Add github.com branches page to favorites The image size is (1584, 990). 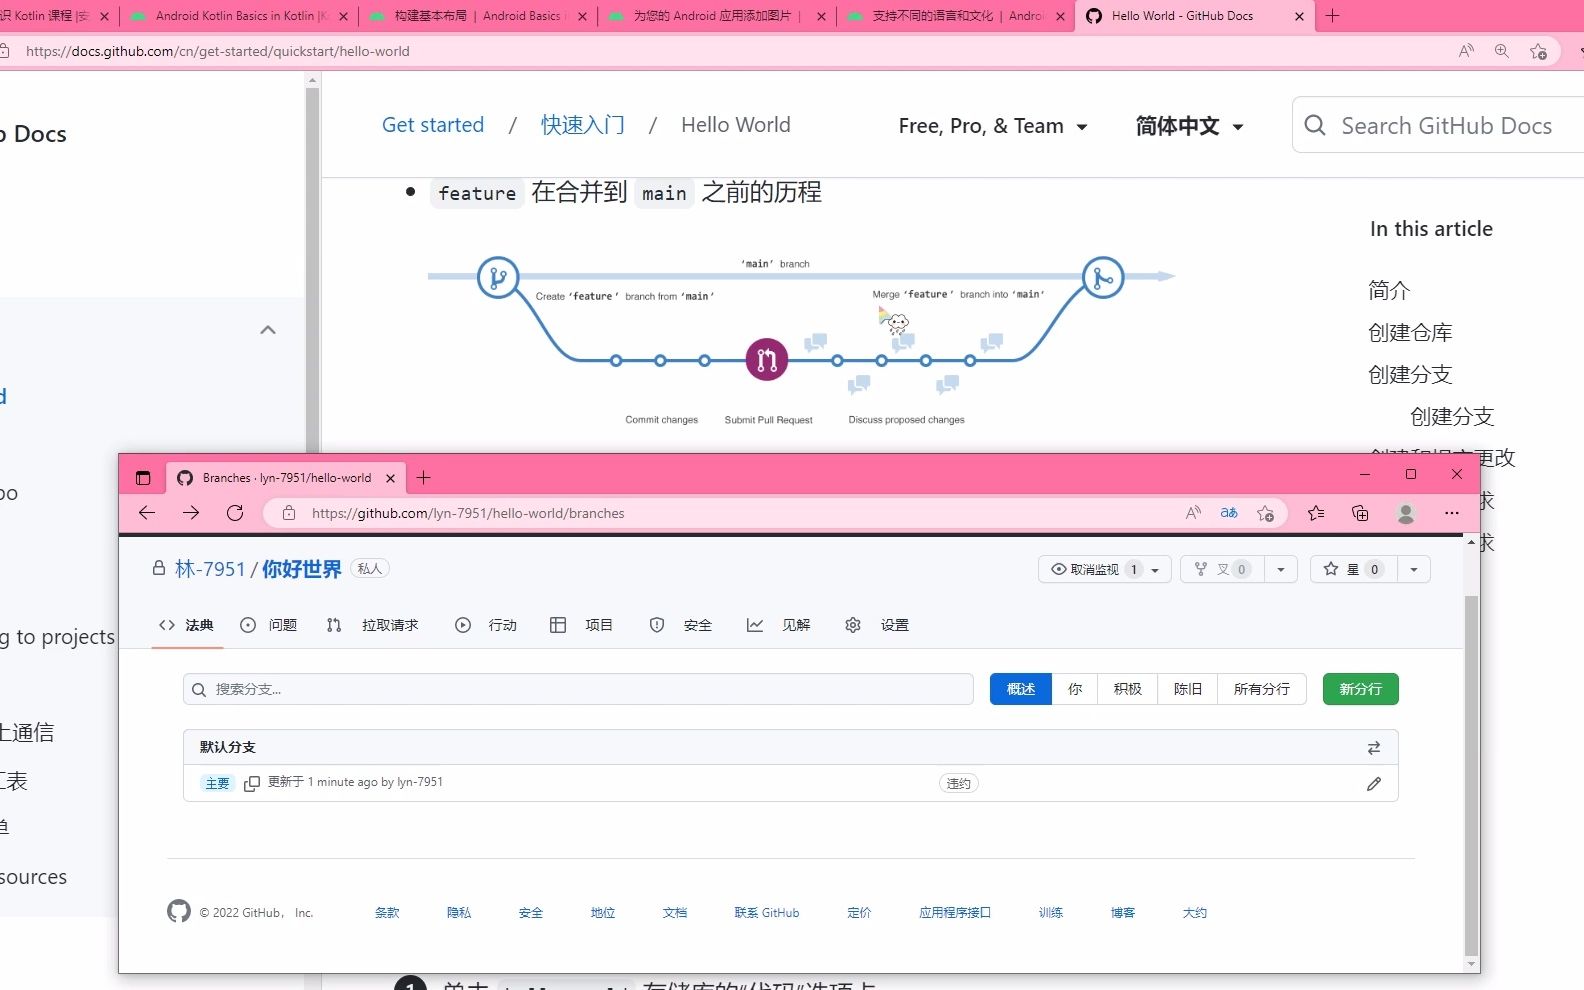[1265, 513]
